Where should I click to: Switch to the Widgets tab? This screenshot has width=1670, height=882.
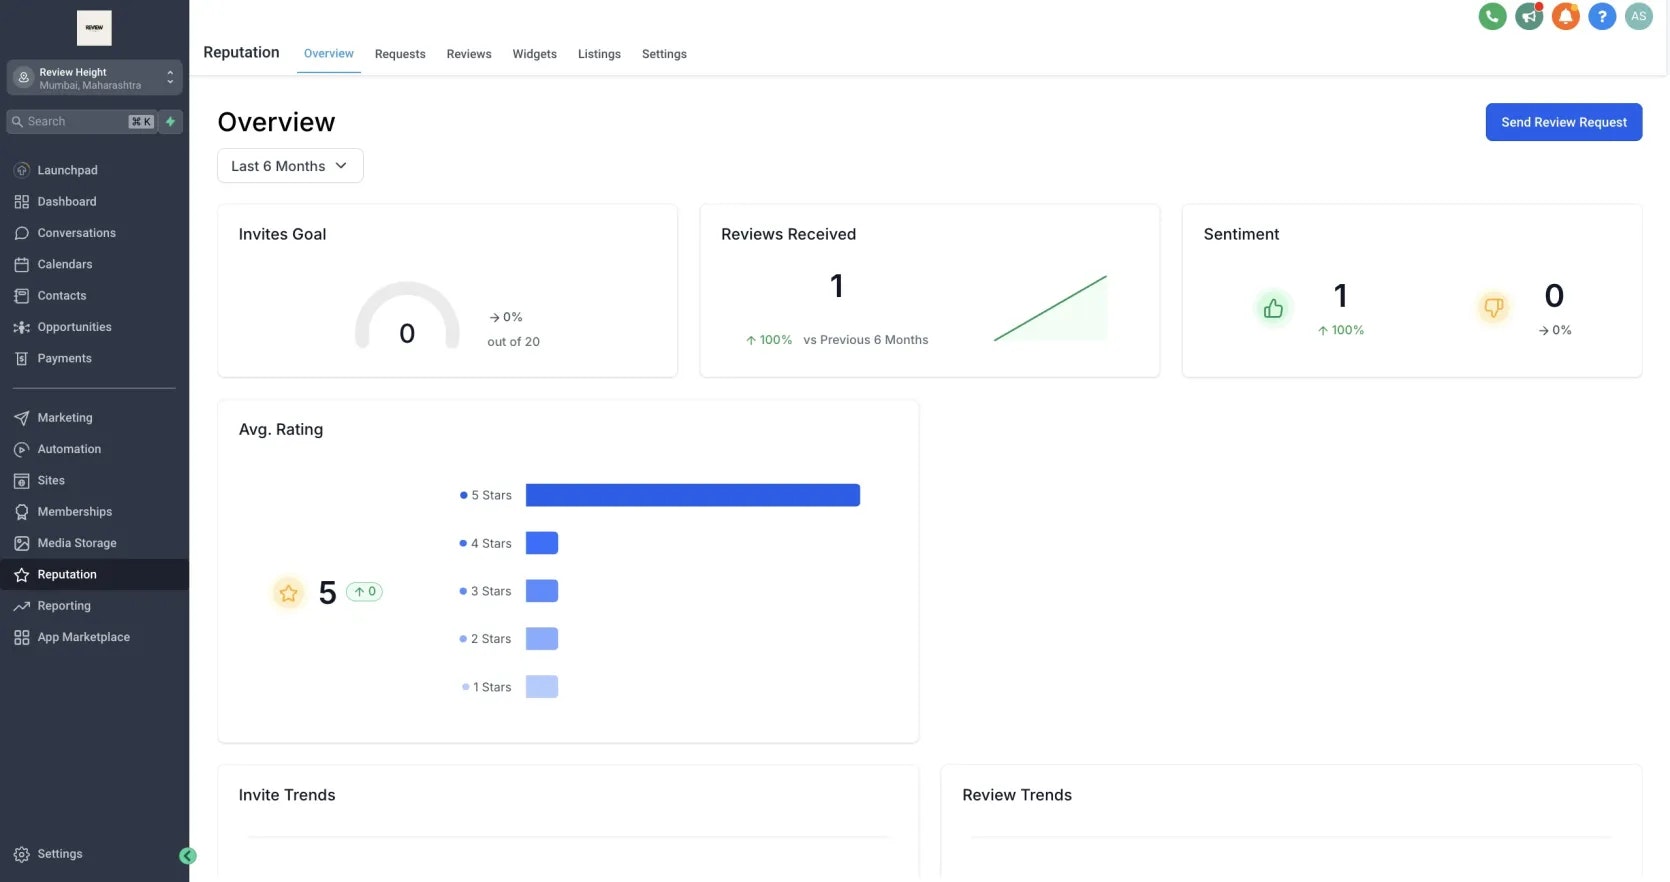pos(534,54)
